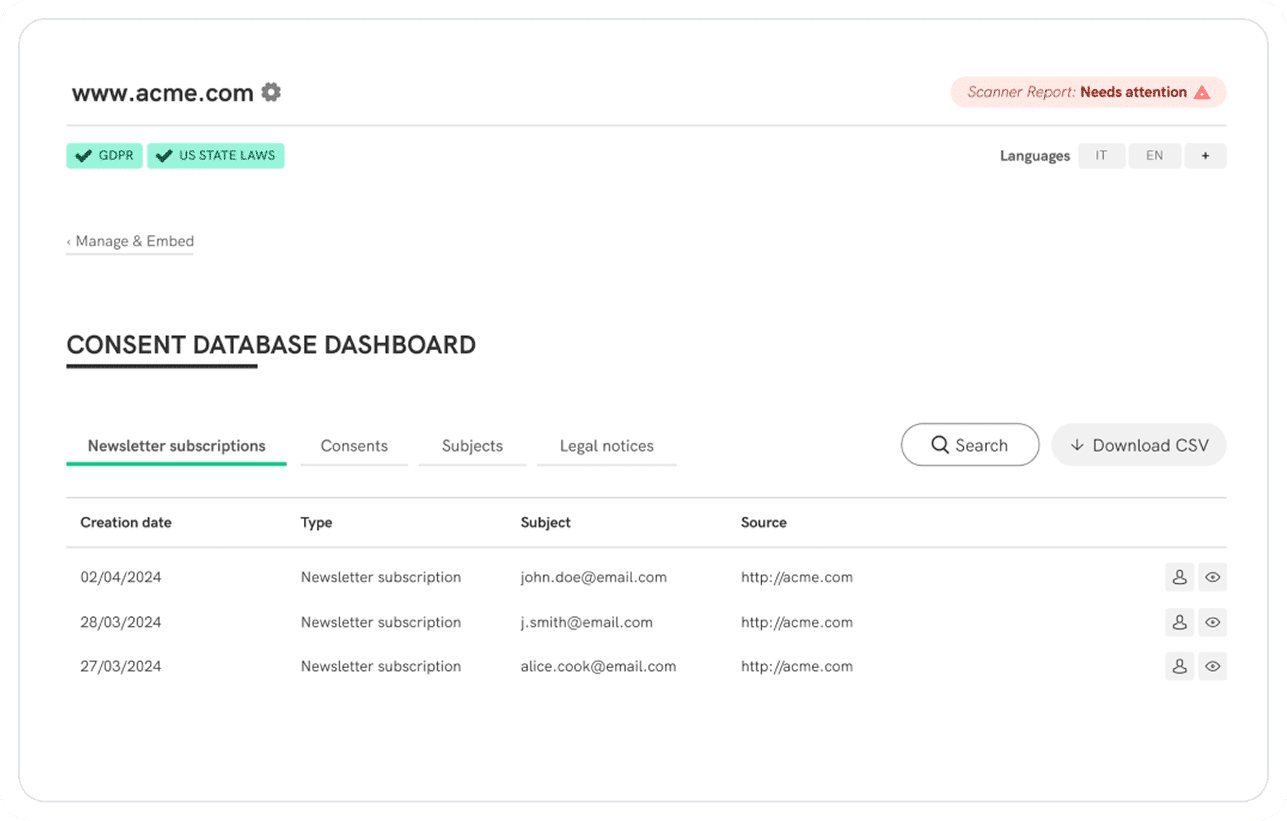Download CSV of consent records
This screenshot has width=1287, height=821.
[x=1138, y=445]
